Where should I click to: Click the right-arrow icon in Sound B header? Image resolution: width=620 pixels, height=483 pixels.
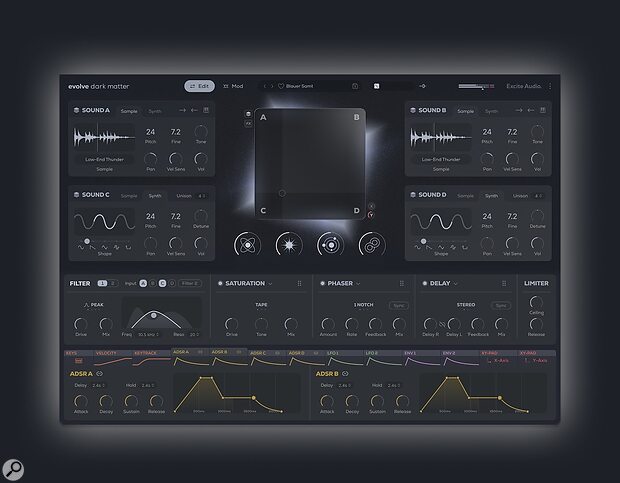pyautogui.click(x=519, y=110)
